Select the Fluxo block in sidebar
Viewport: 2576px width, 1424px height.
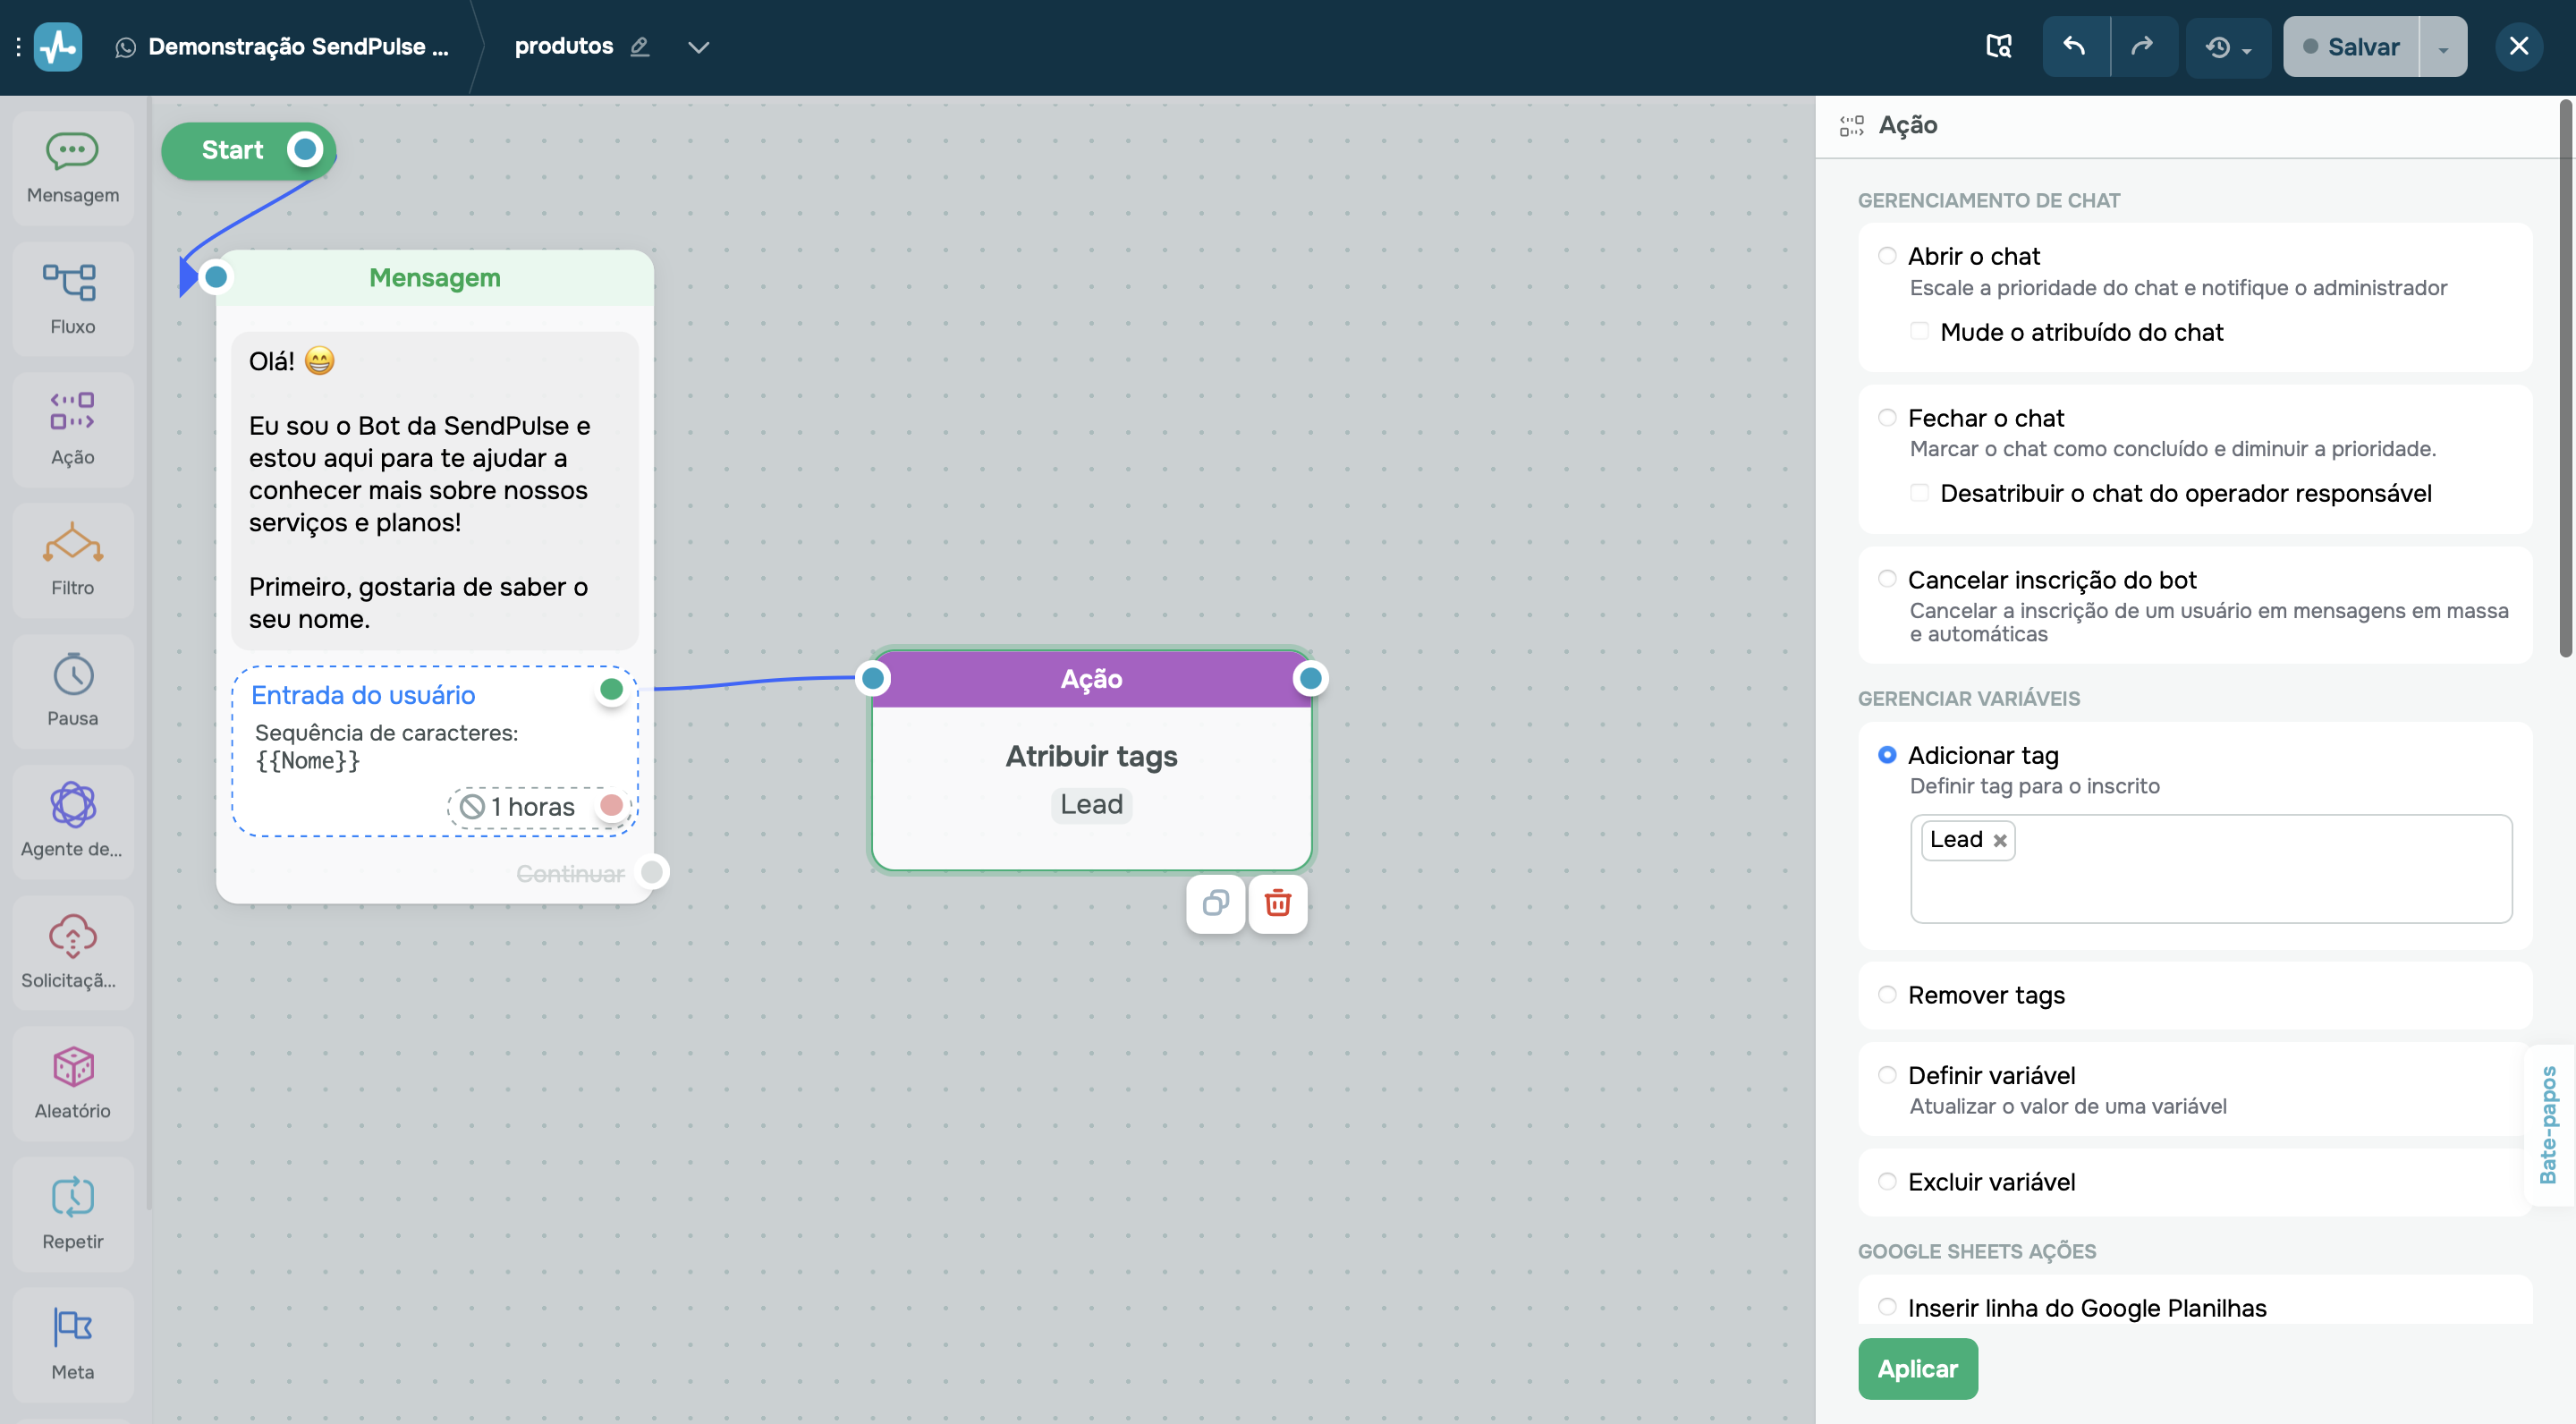coord(73,298)
